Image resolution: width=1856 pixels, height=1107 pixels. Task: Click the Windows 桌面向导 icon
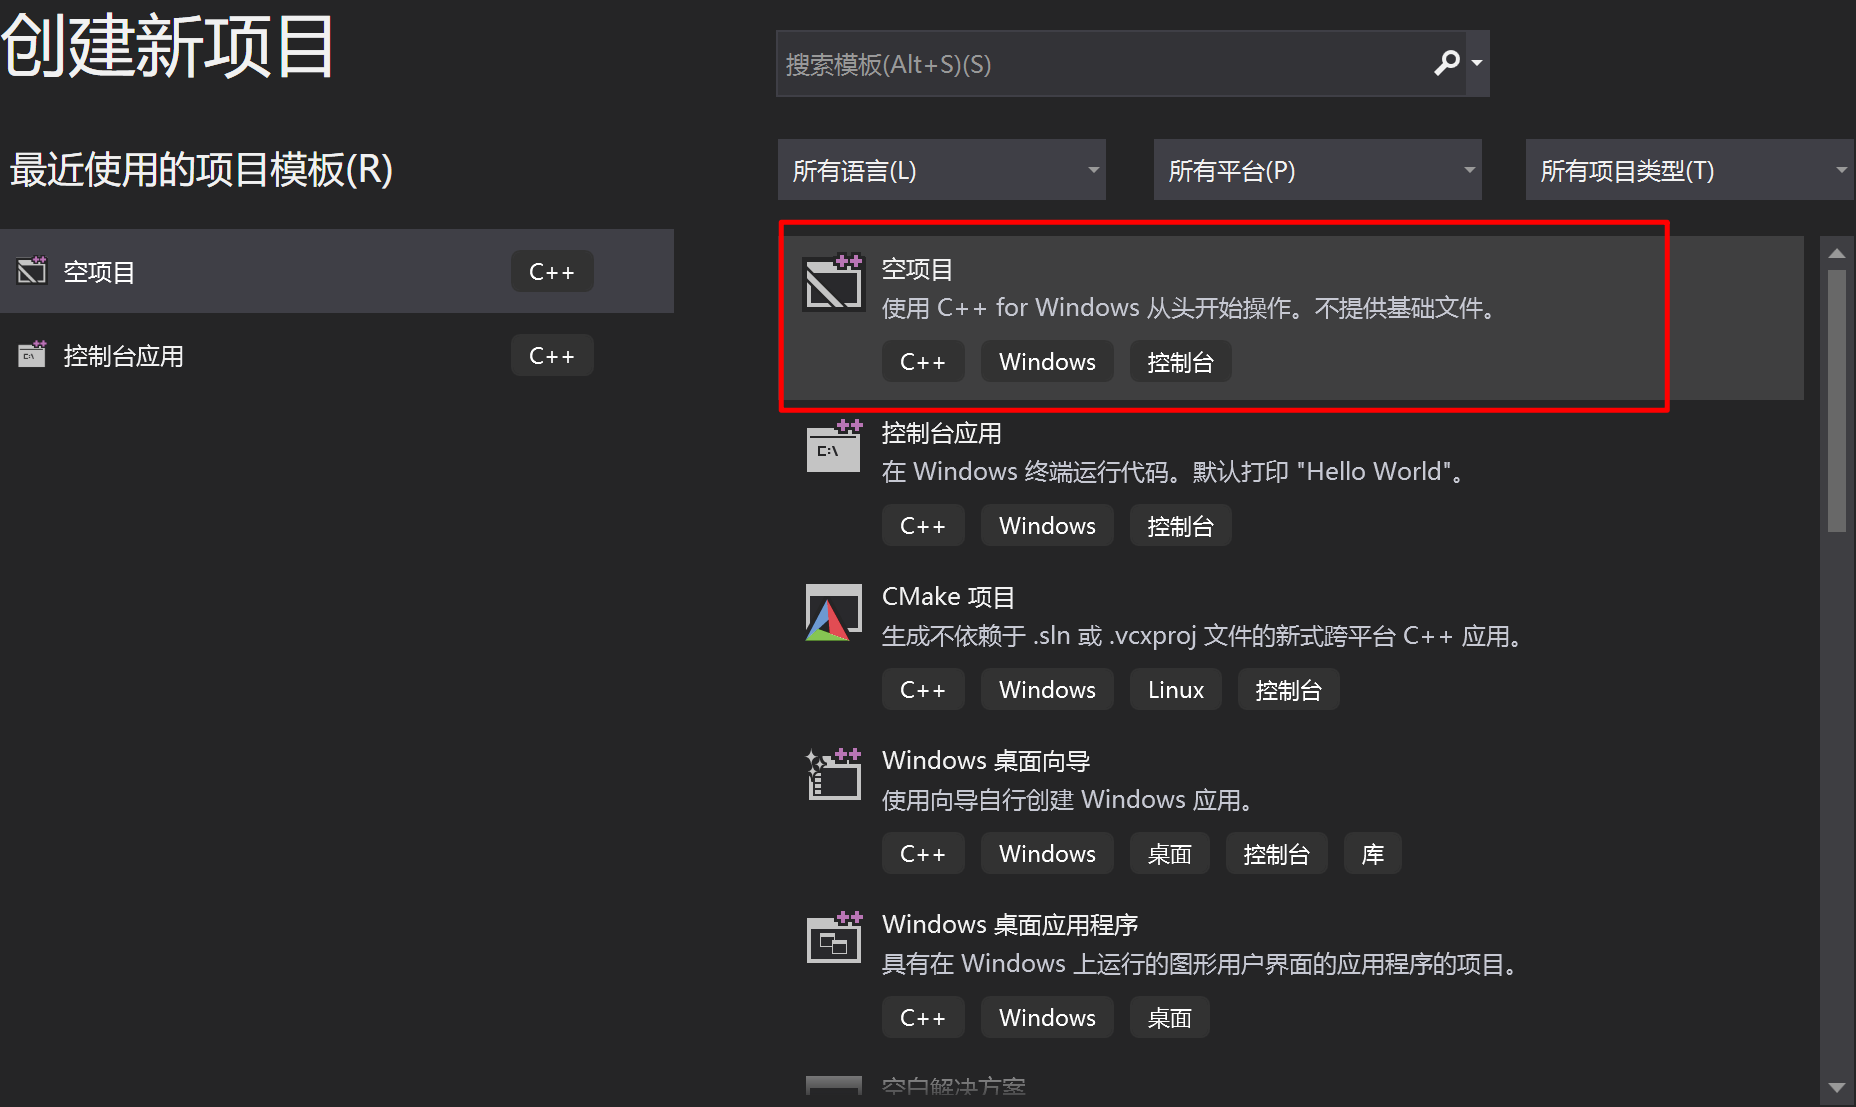click(x=833, y=774)
